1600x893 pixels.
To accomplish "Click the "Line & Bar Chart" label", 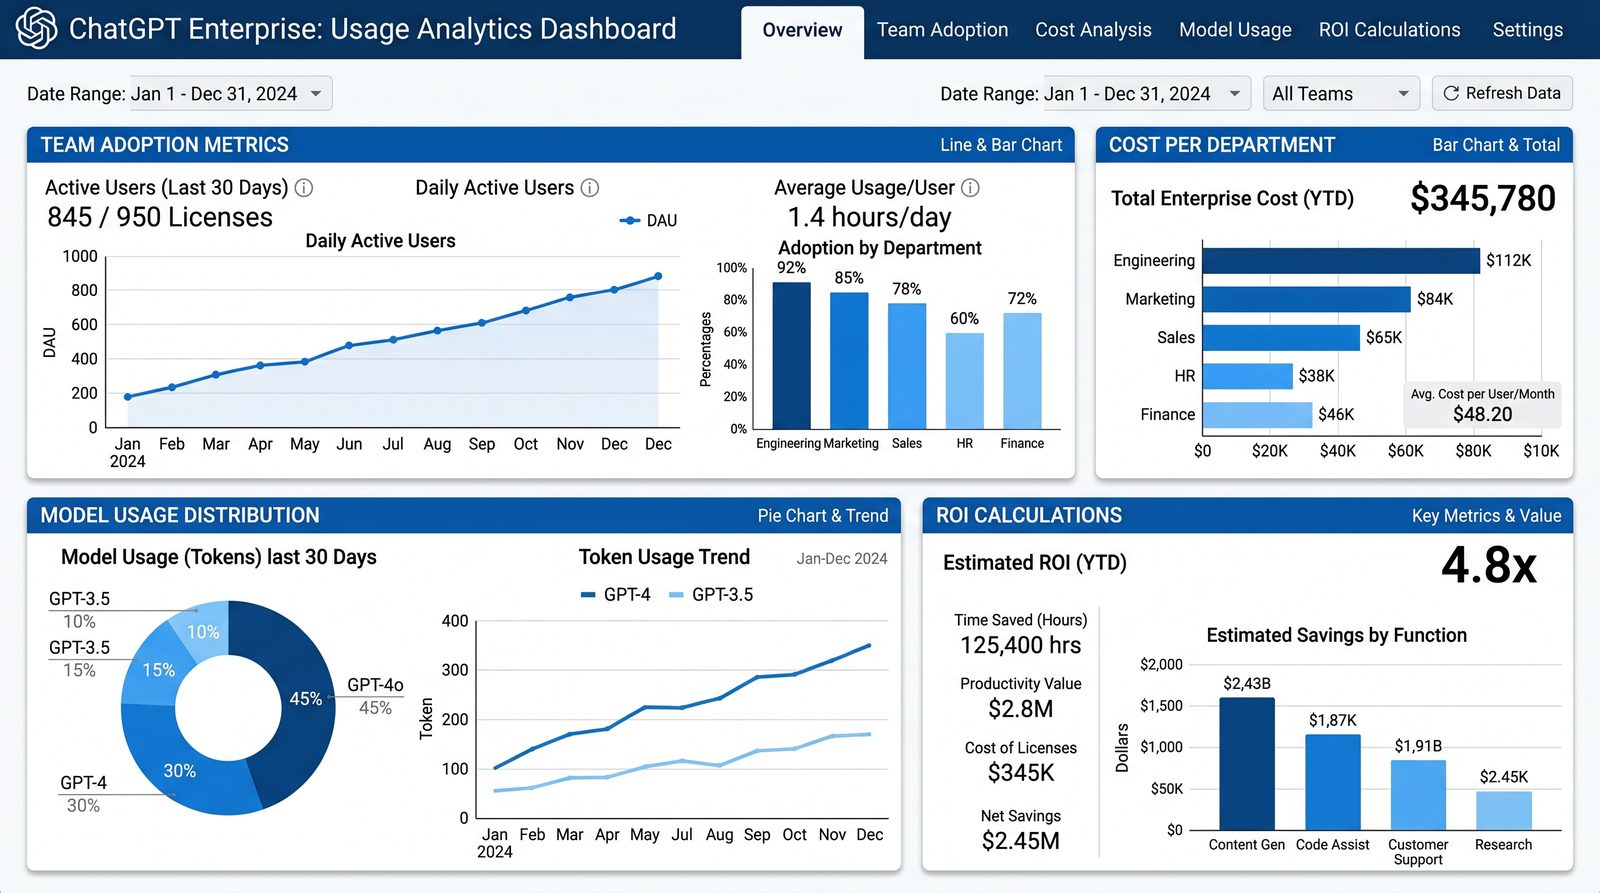I will pos(1001,145).
